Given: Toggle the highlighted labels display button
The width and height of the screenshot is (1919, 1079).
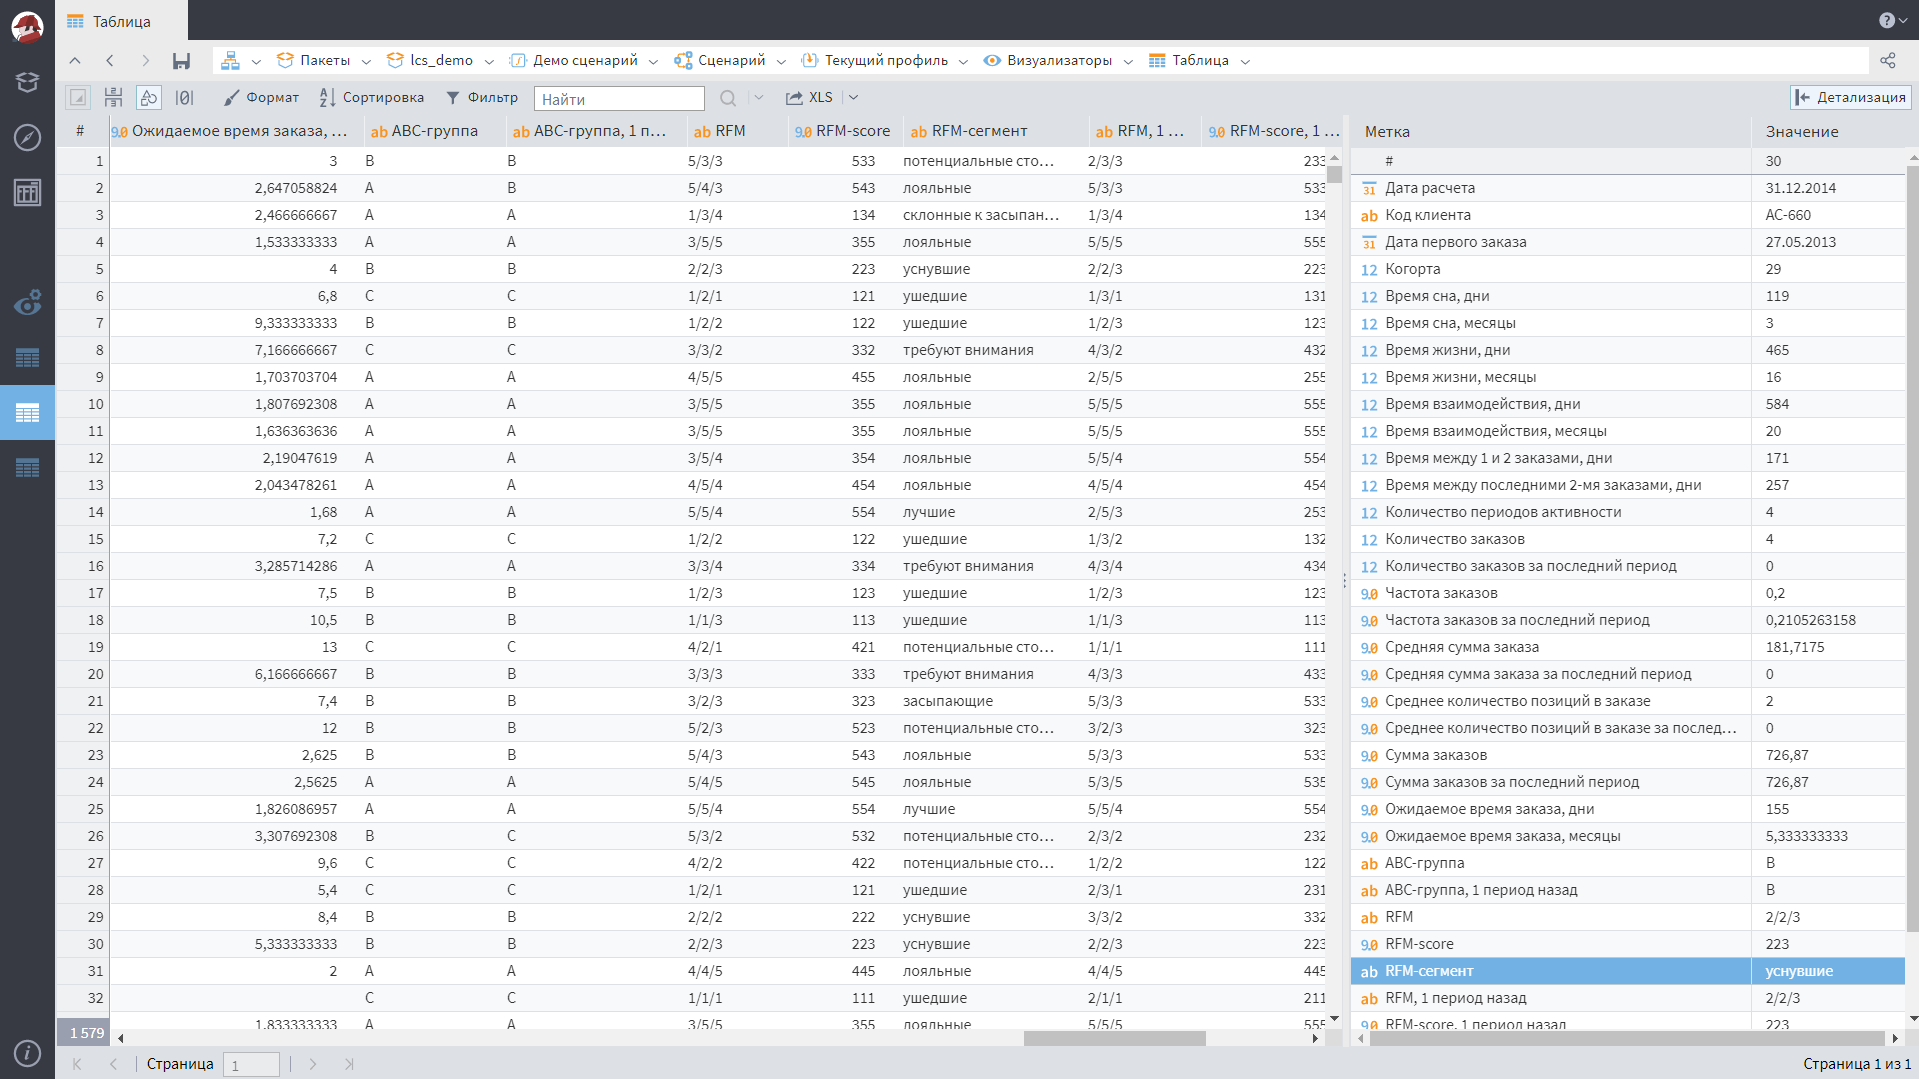Looking at the screenshot, I should pyautogui.click(x=148, y=97).
